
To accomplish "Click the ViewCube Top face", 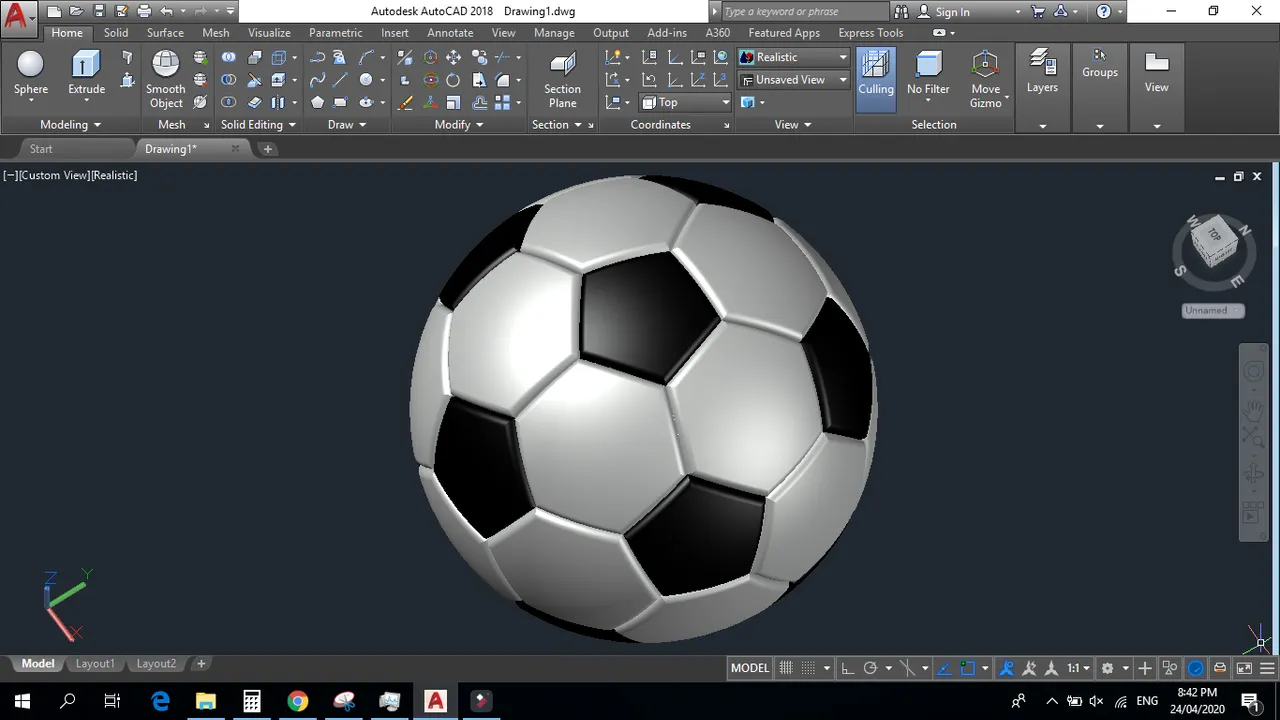I will 1214,234.
